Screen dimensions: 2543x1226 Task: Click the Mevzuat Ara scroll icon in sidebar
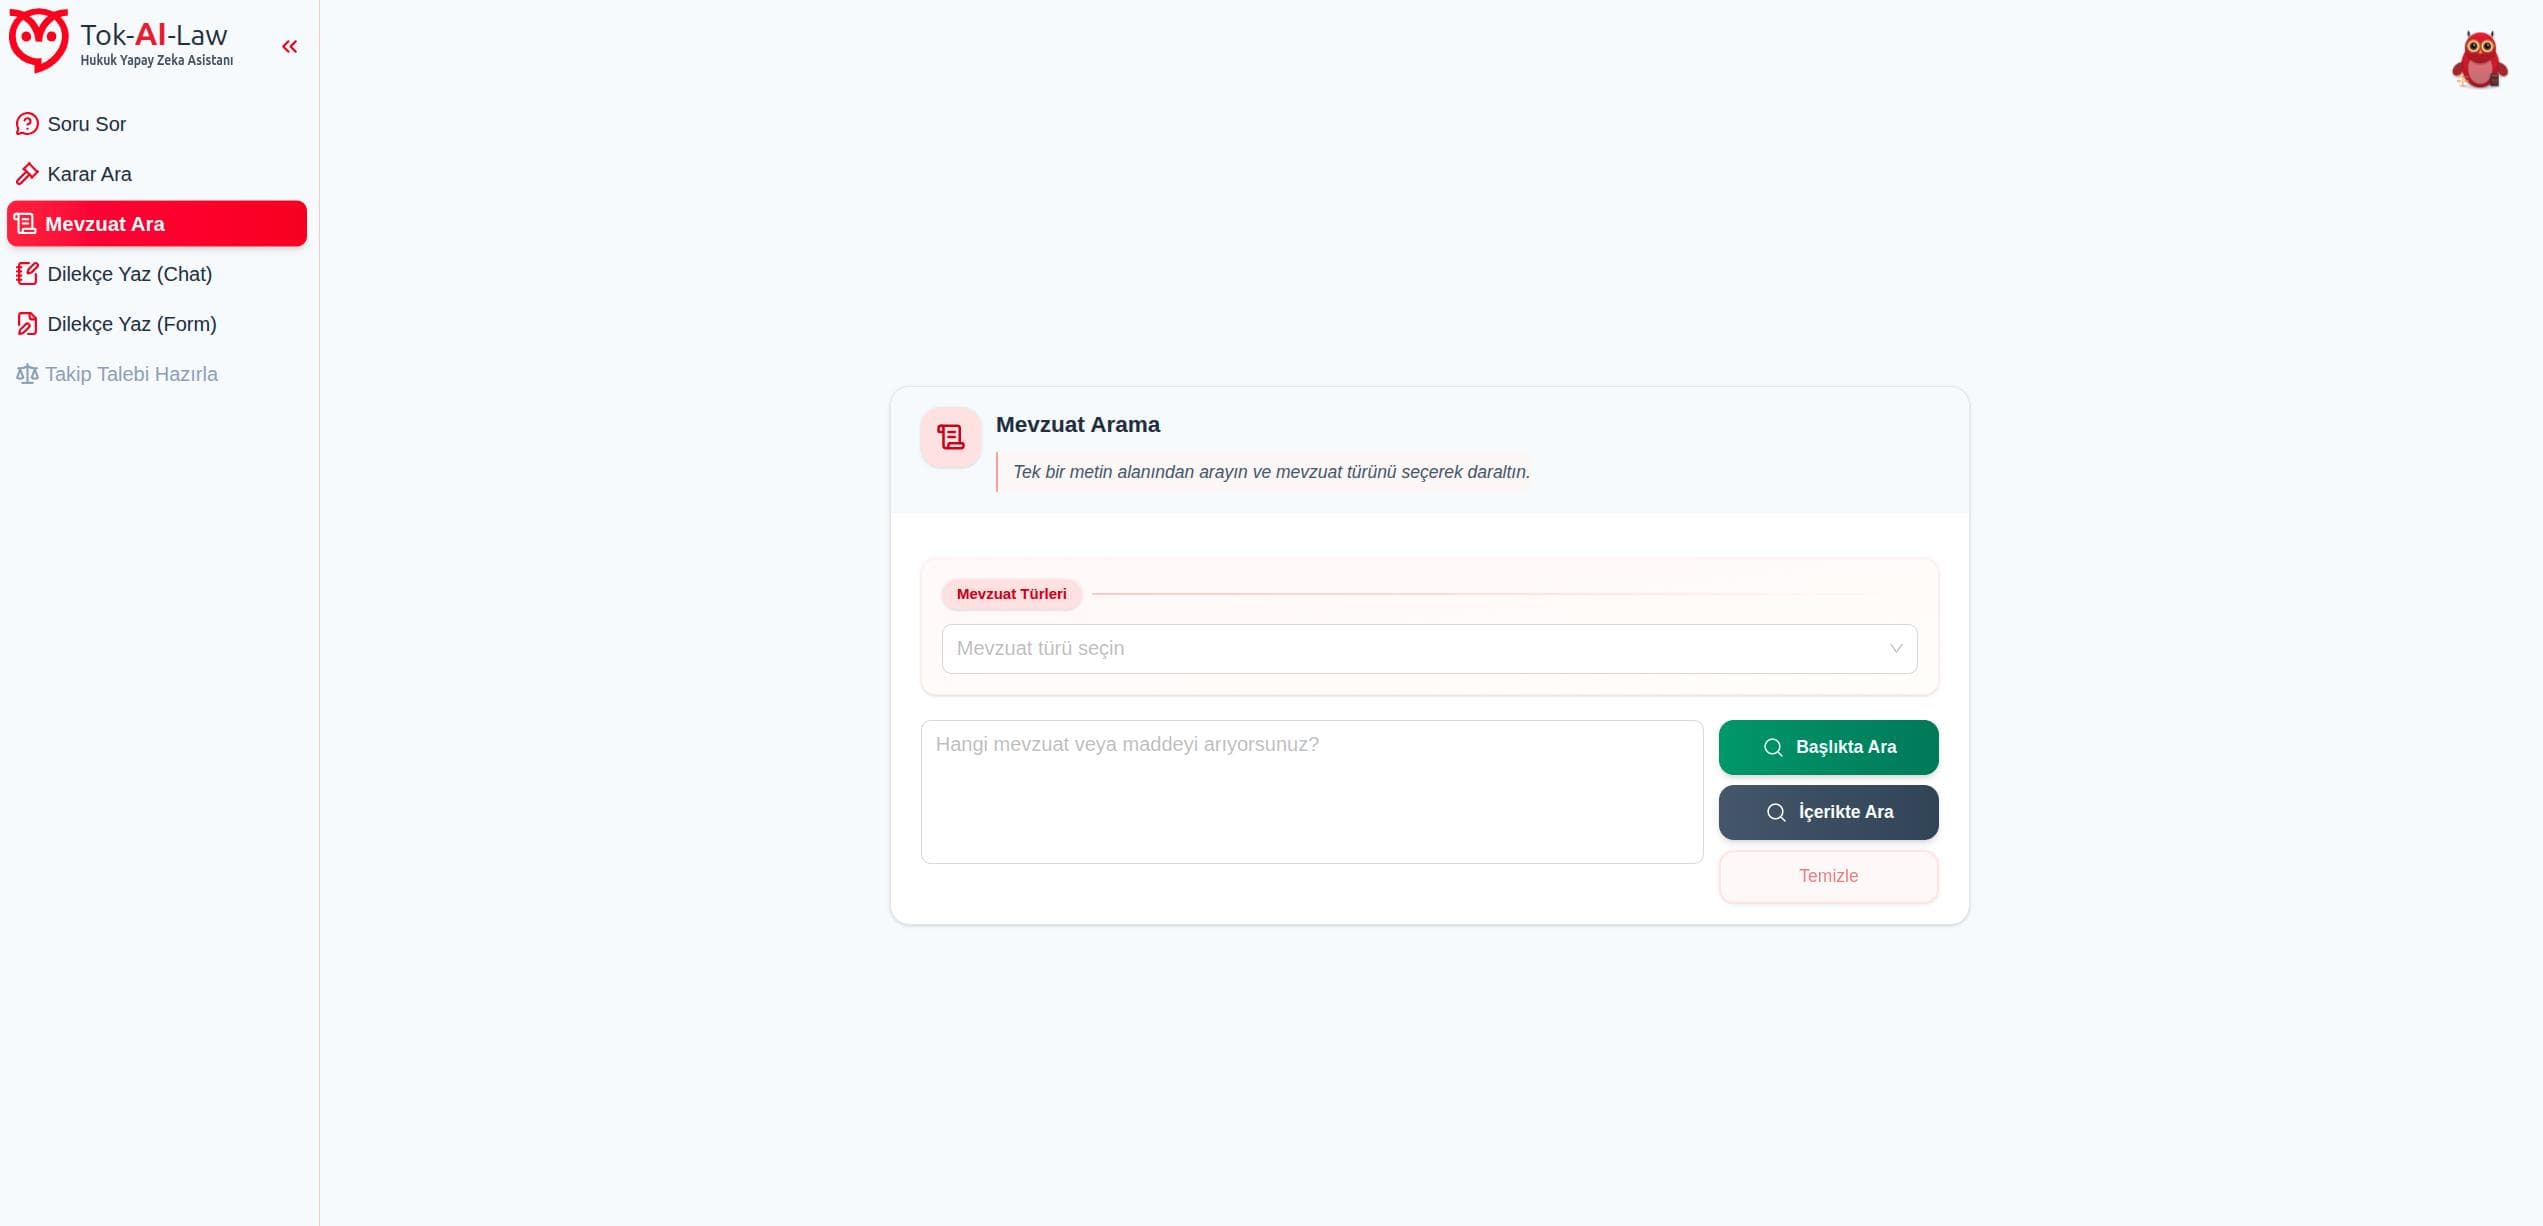[25, 224]
